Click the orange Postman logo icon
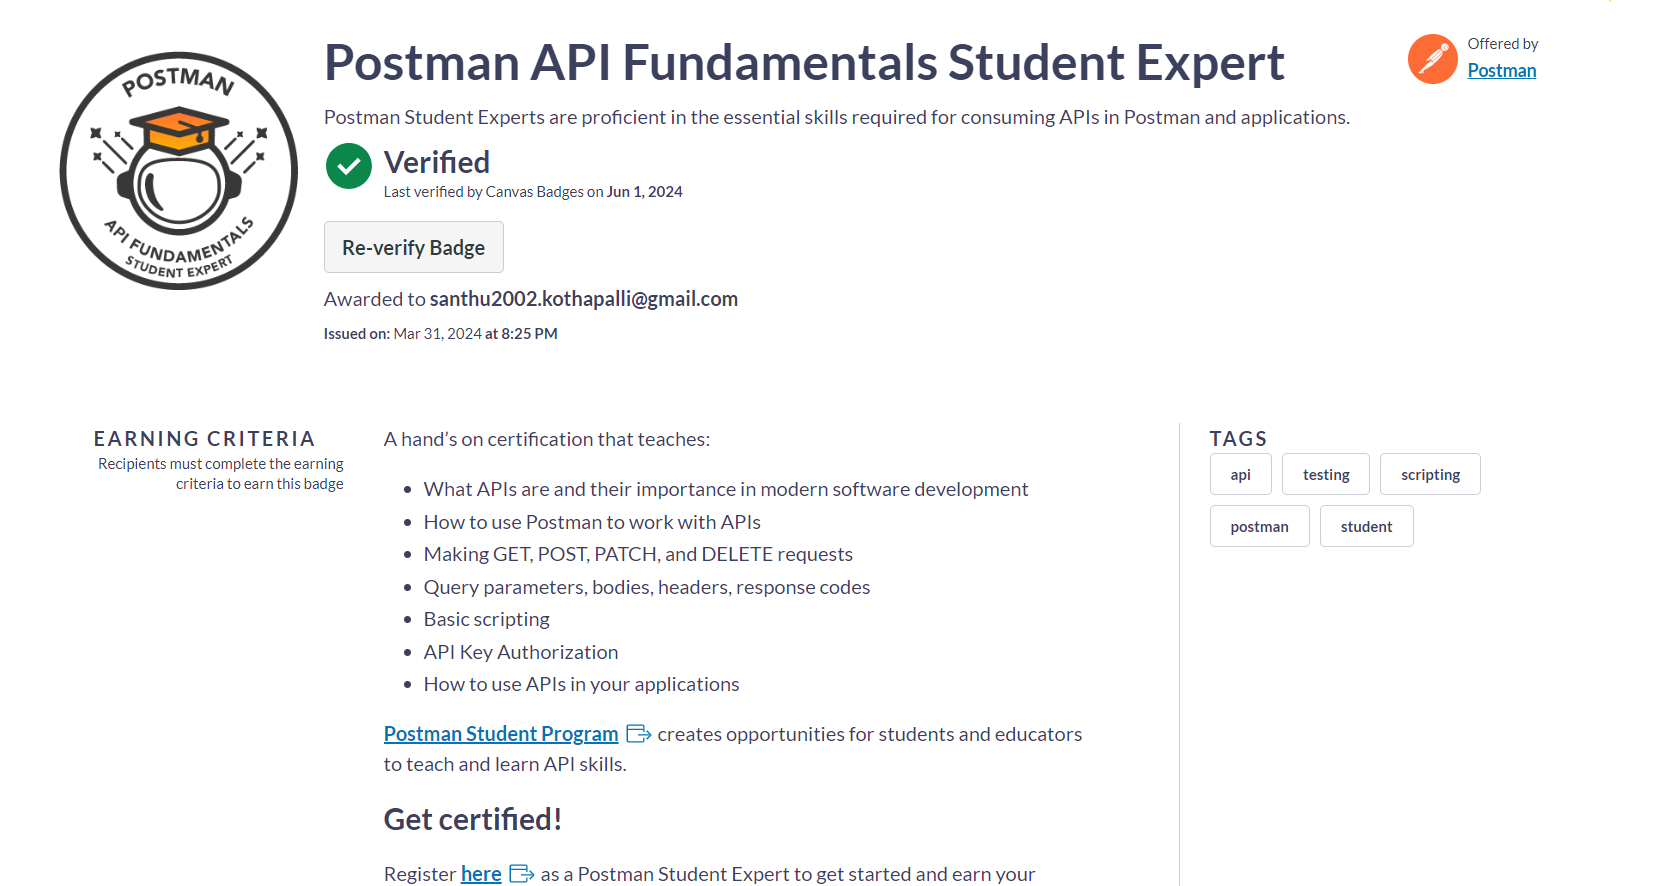This screenshot has width=1657, height=886. 1432,59
